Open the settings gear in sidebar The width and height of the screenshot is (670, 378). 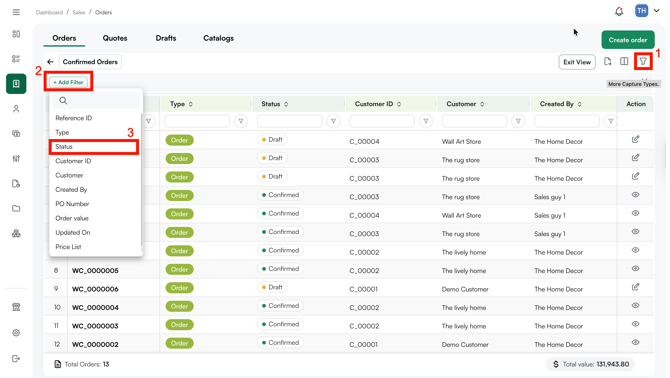coord(16,333)
